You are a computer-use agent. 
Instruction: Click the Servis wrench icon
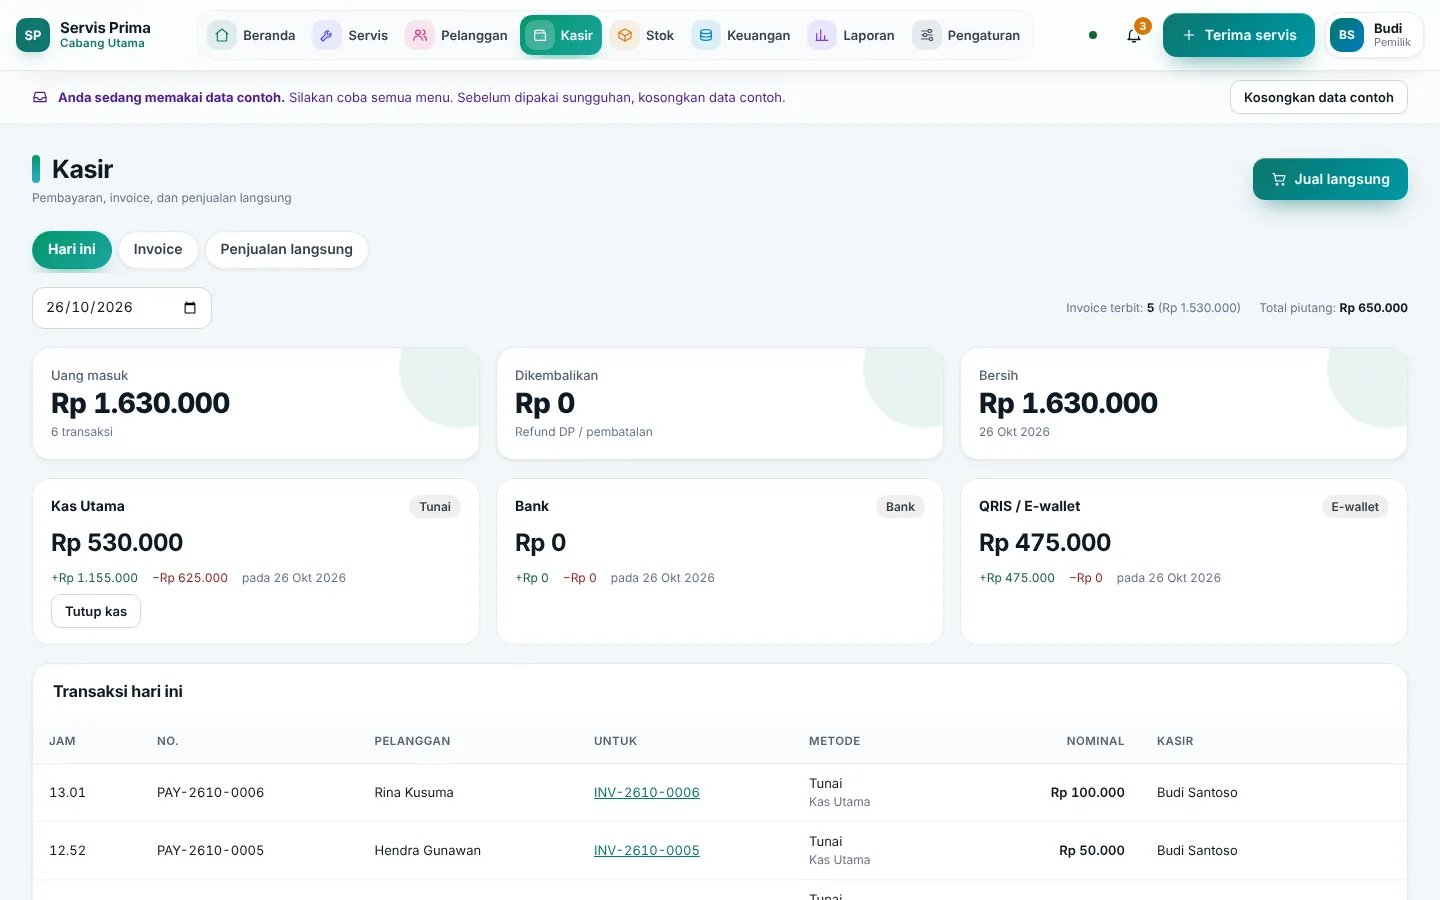pos(327,35)
